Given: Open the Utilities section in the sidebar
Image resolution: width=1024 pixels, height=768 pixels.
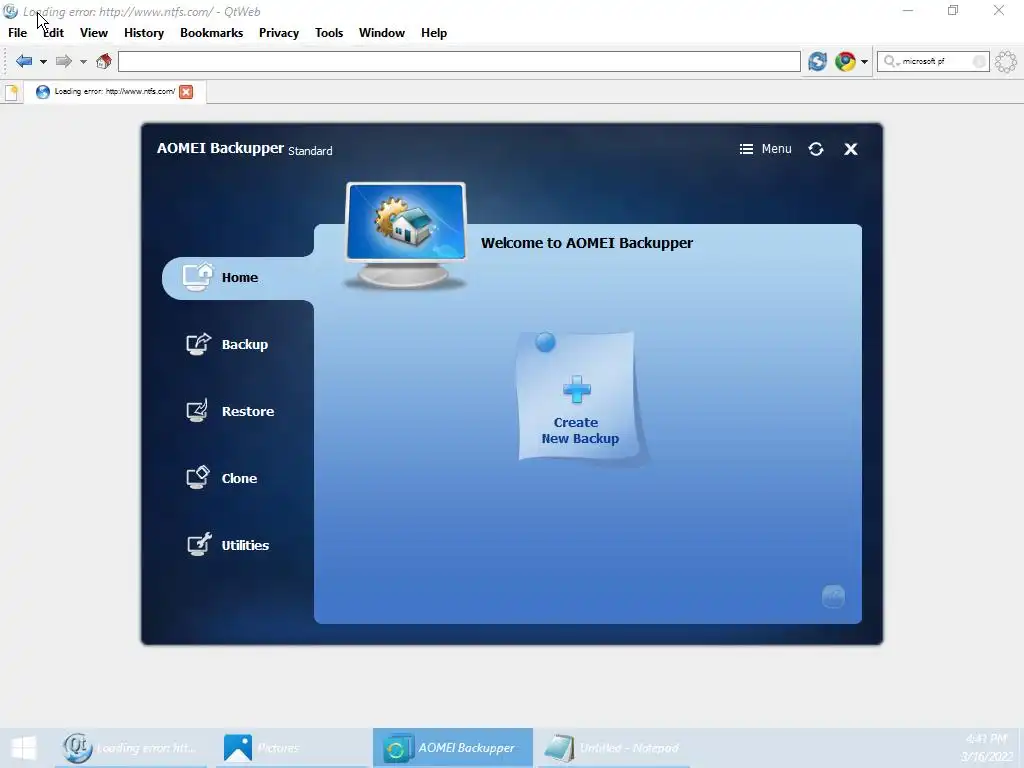Looking at the screenshot, I should tap(227, 545).
